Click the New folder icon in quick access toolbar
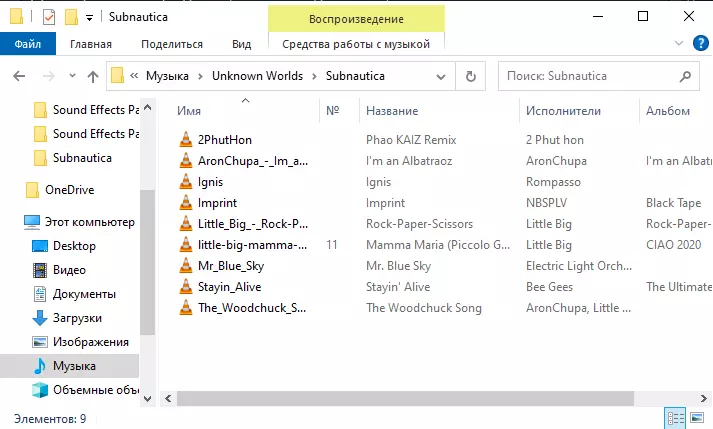This screenshot has width=713, height=429. tap(71, 17)
